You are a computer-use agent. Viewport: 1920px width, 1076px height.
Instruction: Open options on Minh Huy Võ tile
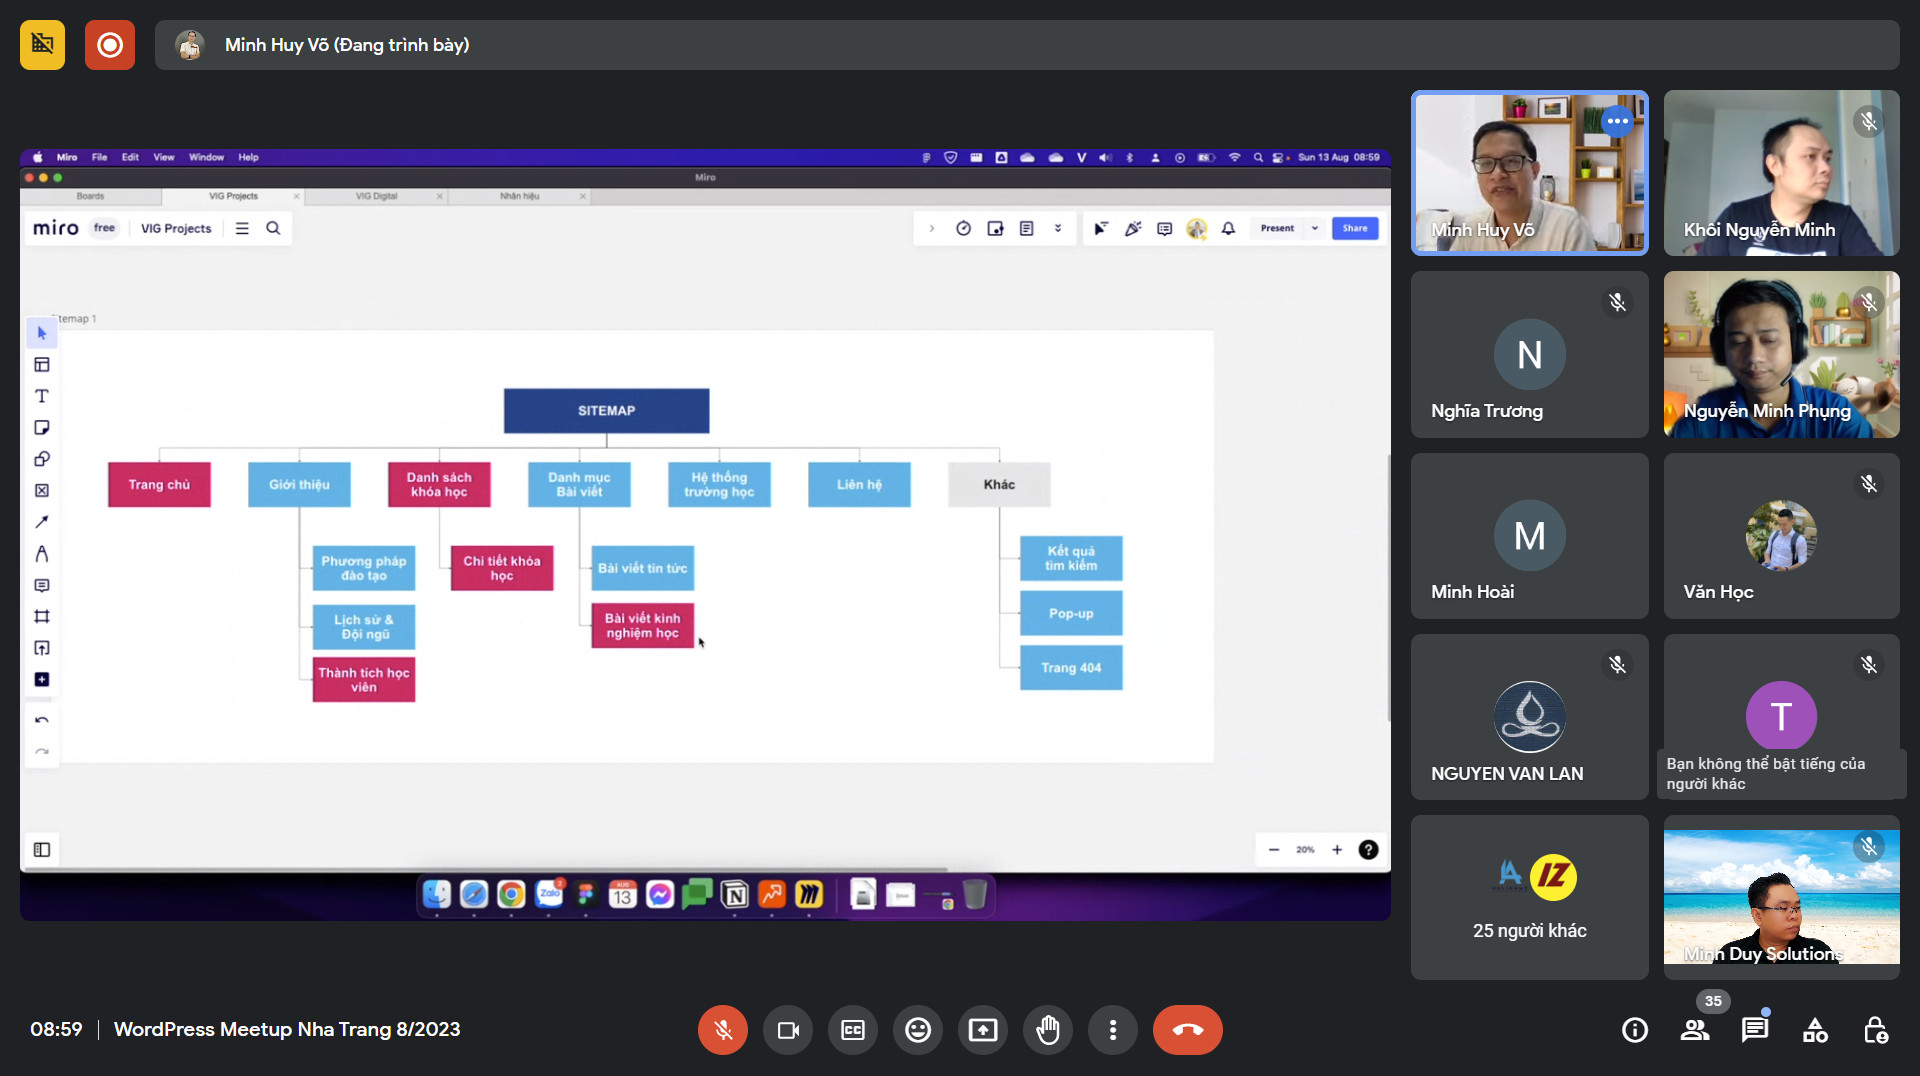tap(1617, 121)
